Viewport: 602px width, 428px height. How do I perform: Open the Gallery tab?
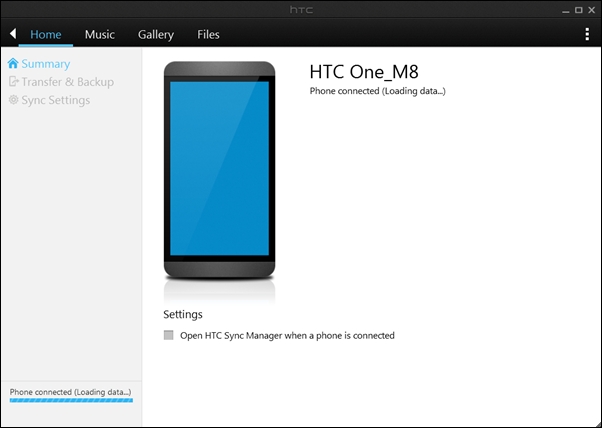click(156, 35)
